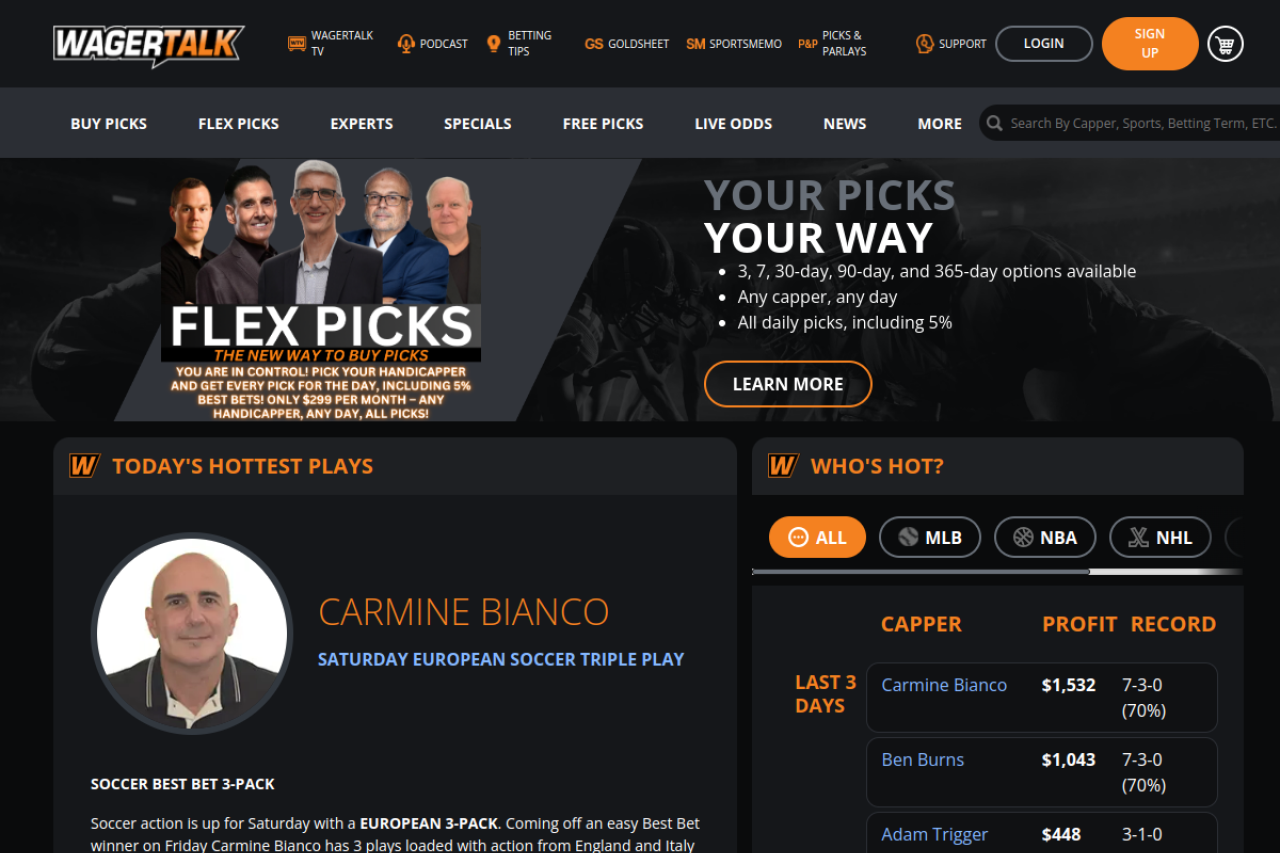1280x853 pixels.
Task: Filter Who's Hot by MLB
Action: click(930, 537)
